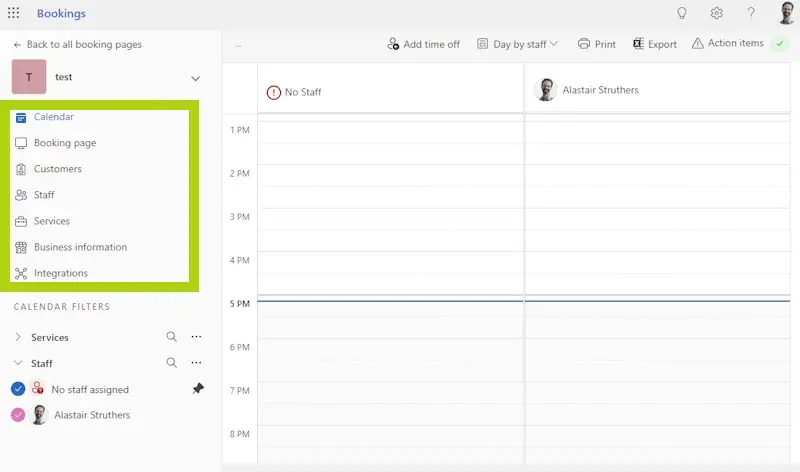
Task: Click the pin icon beside No staff assigned
Action: click(197, 389)
